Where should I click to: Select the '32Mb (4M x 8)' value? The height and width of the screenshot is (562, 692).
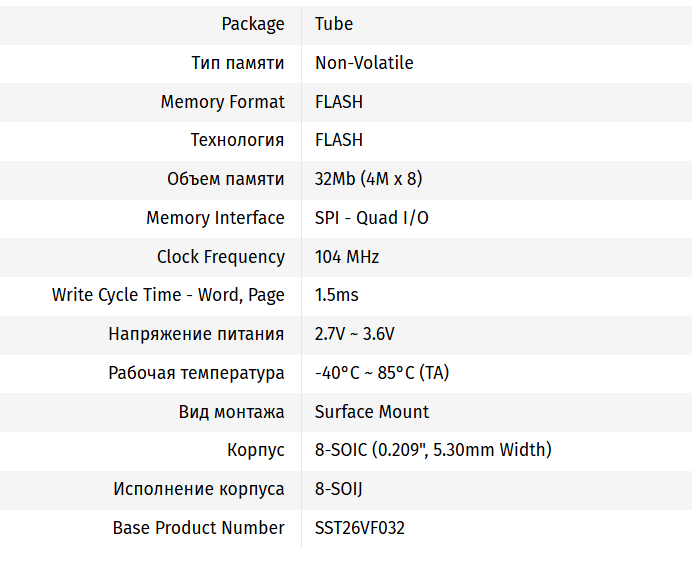click(x=368, y=179)
